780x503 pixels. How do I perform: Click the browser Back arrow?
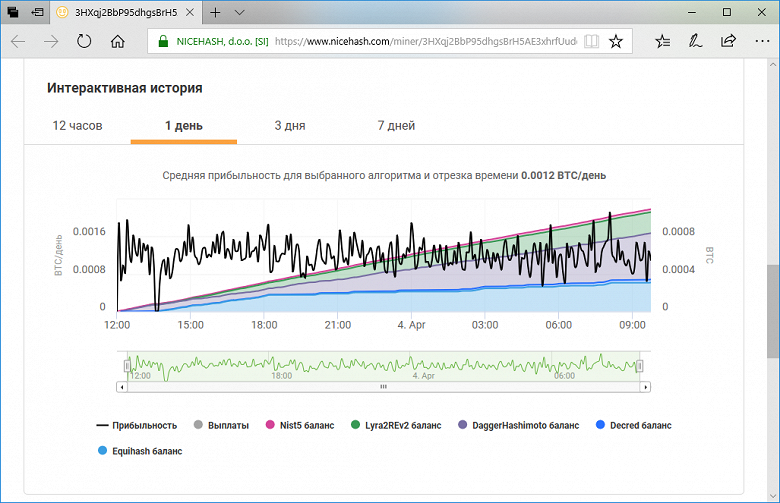tap(18, 41)
